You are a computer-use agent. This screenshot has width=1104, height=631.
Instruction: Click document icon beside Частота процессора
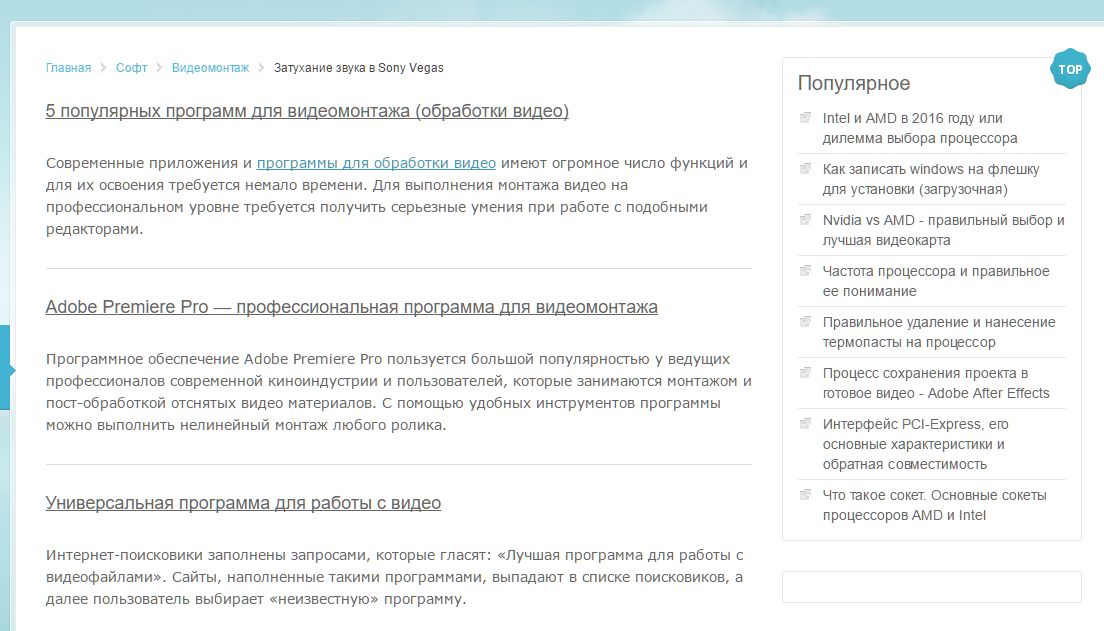[805, 270]
